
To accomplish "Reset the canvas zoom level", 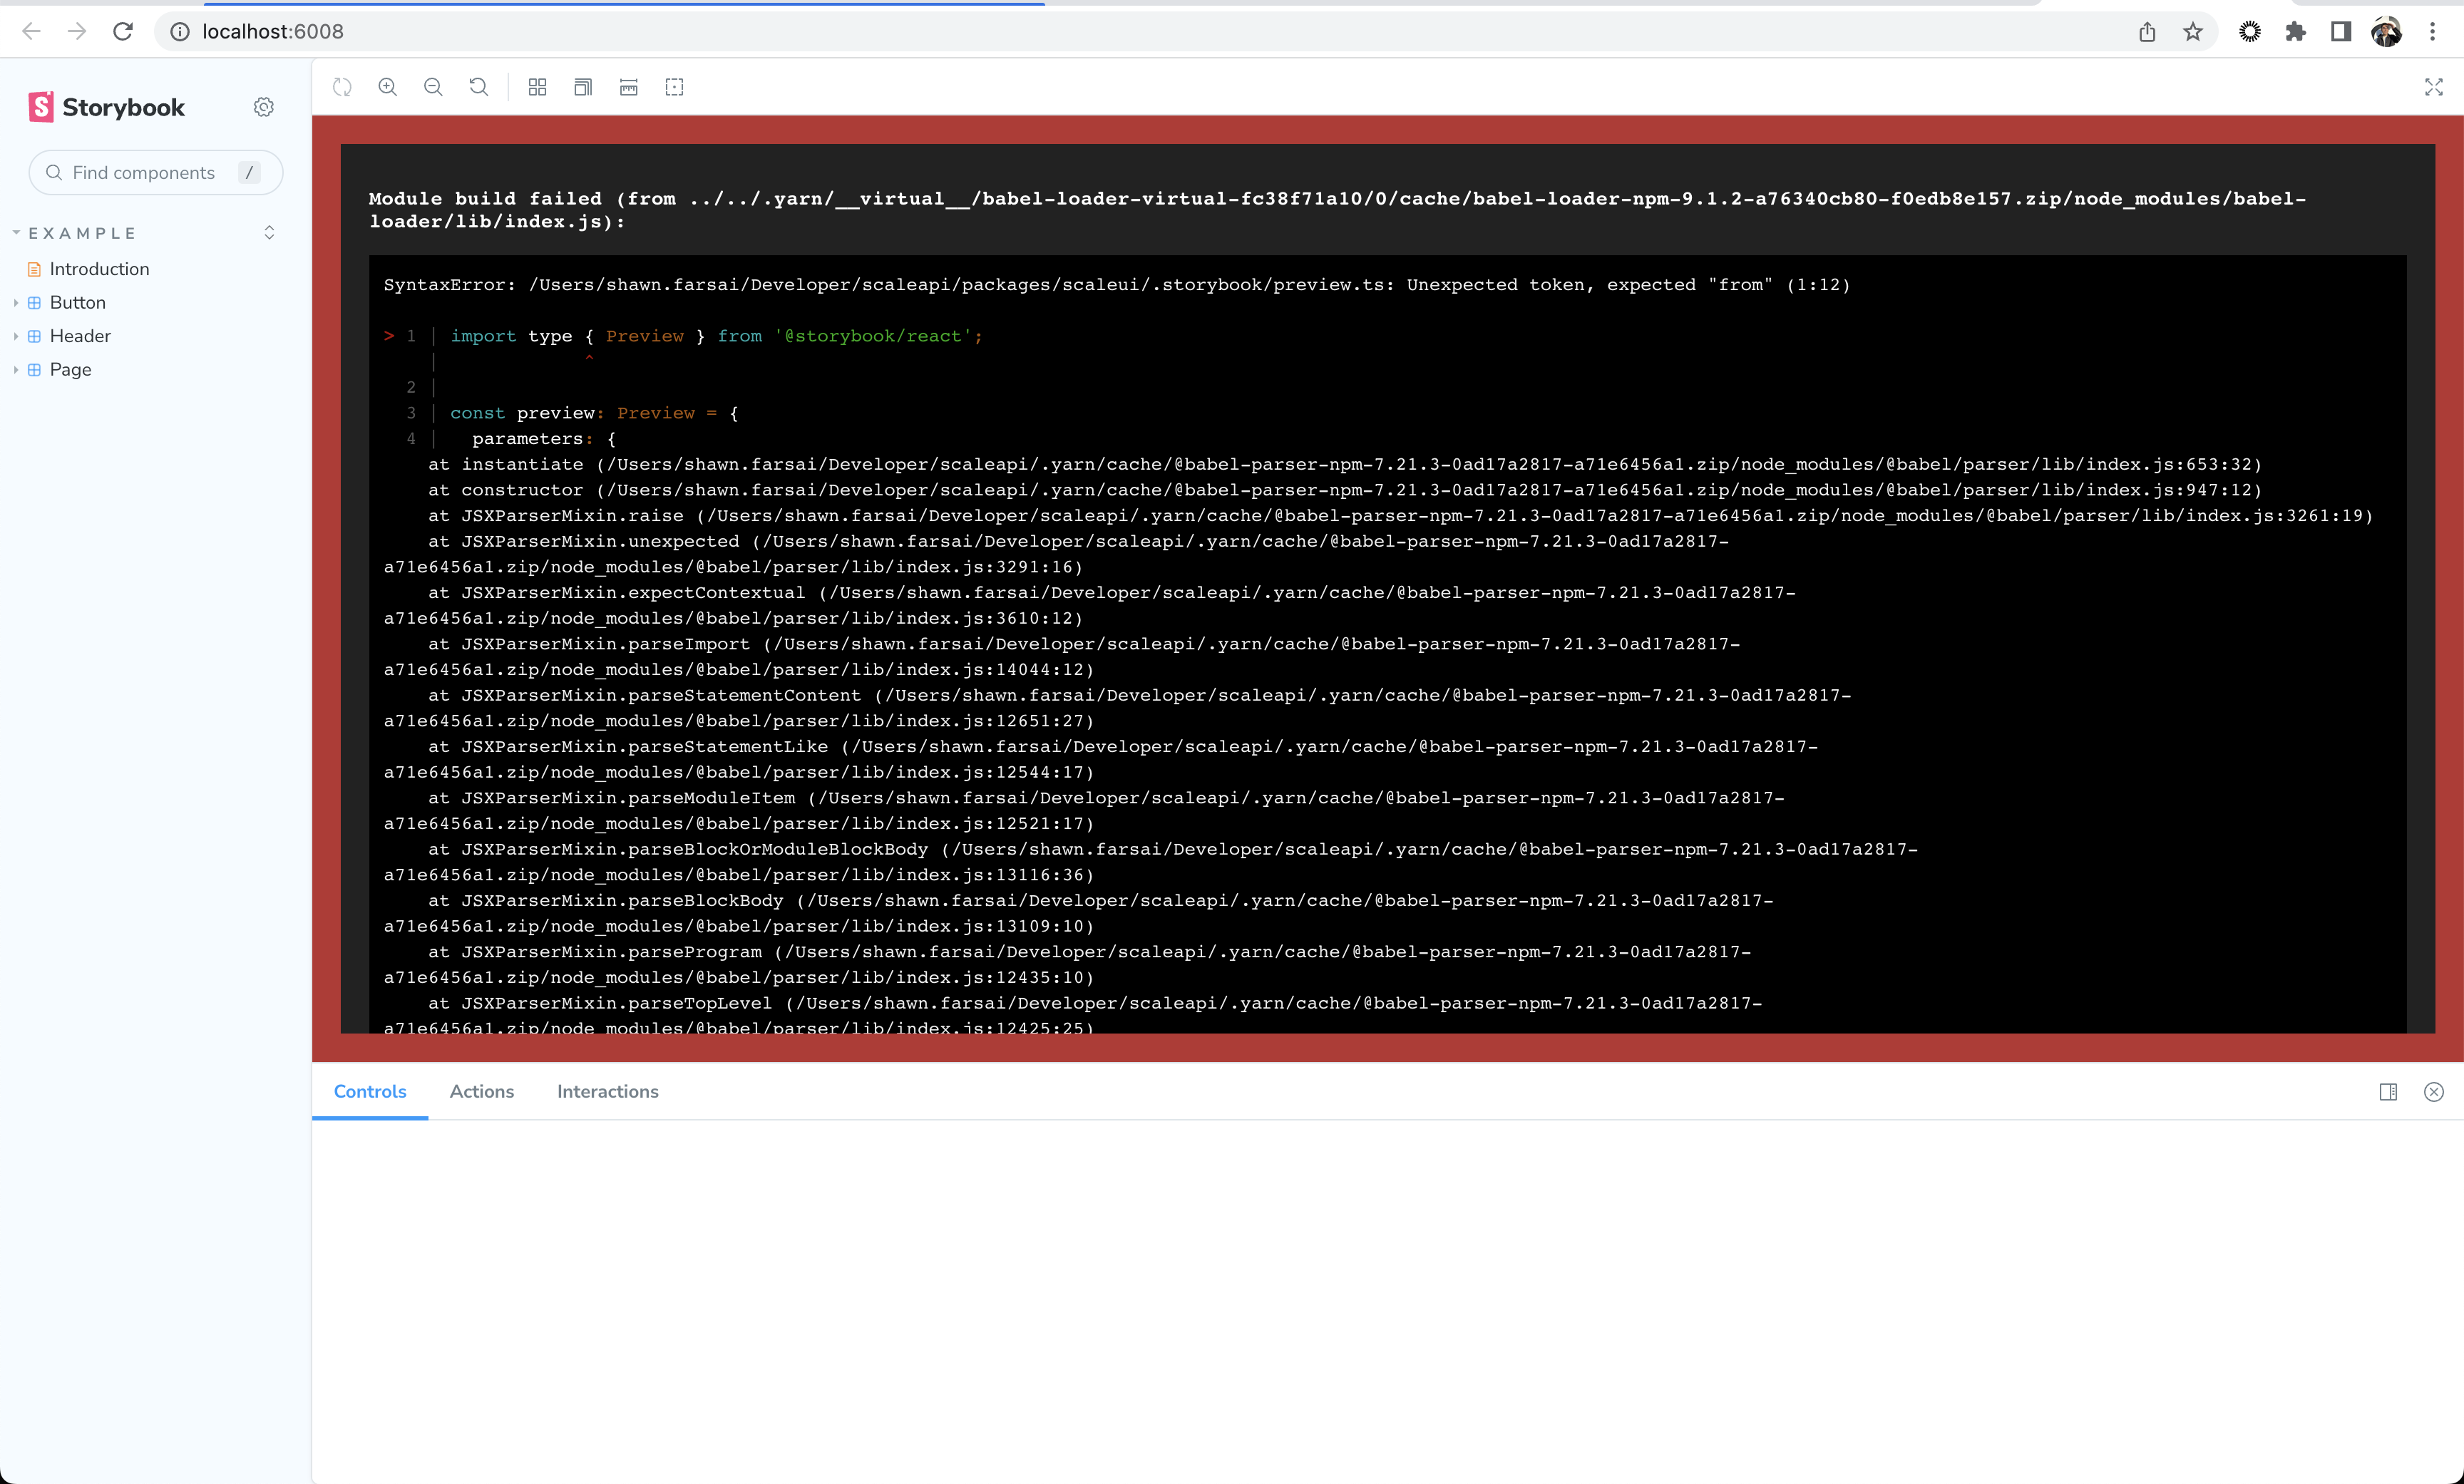I will click(x=479, y=87).
